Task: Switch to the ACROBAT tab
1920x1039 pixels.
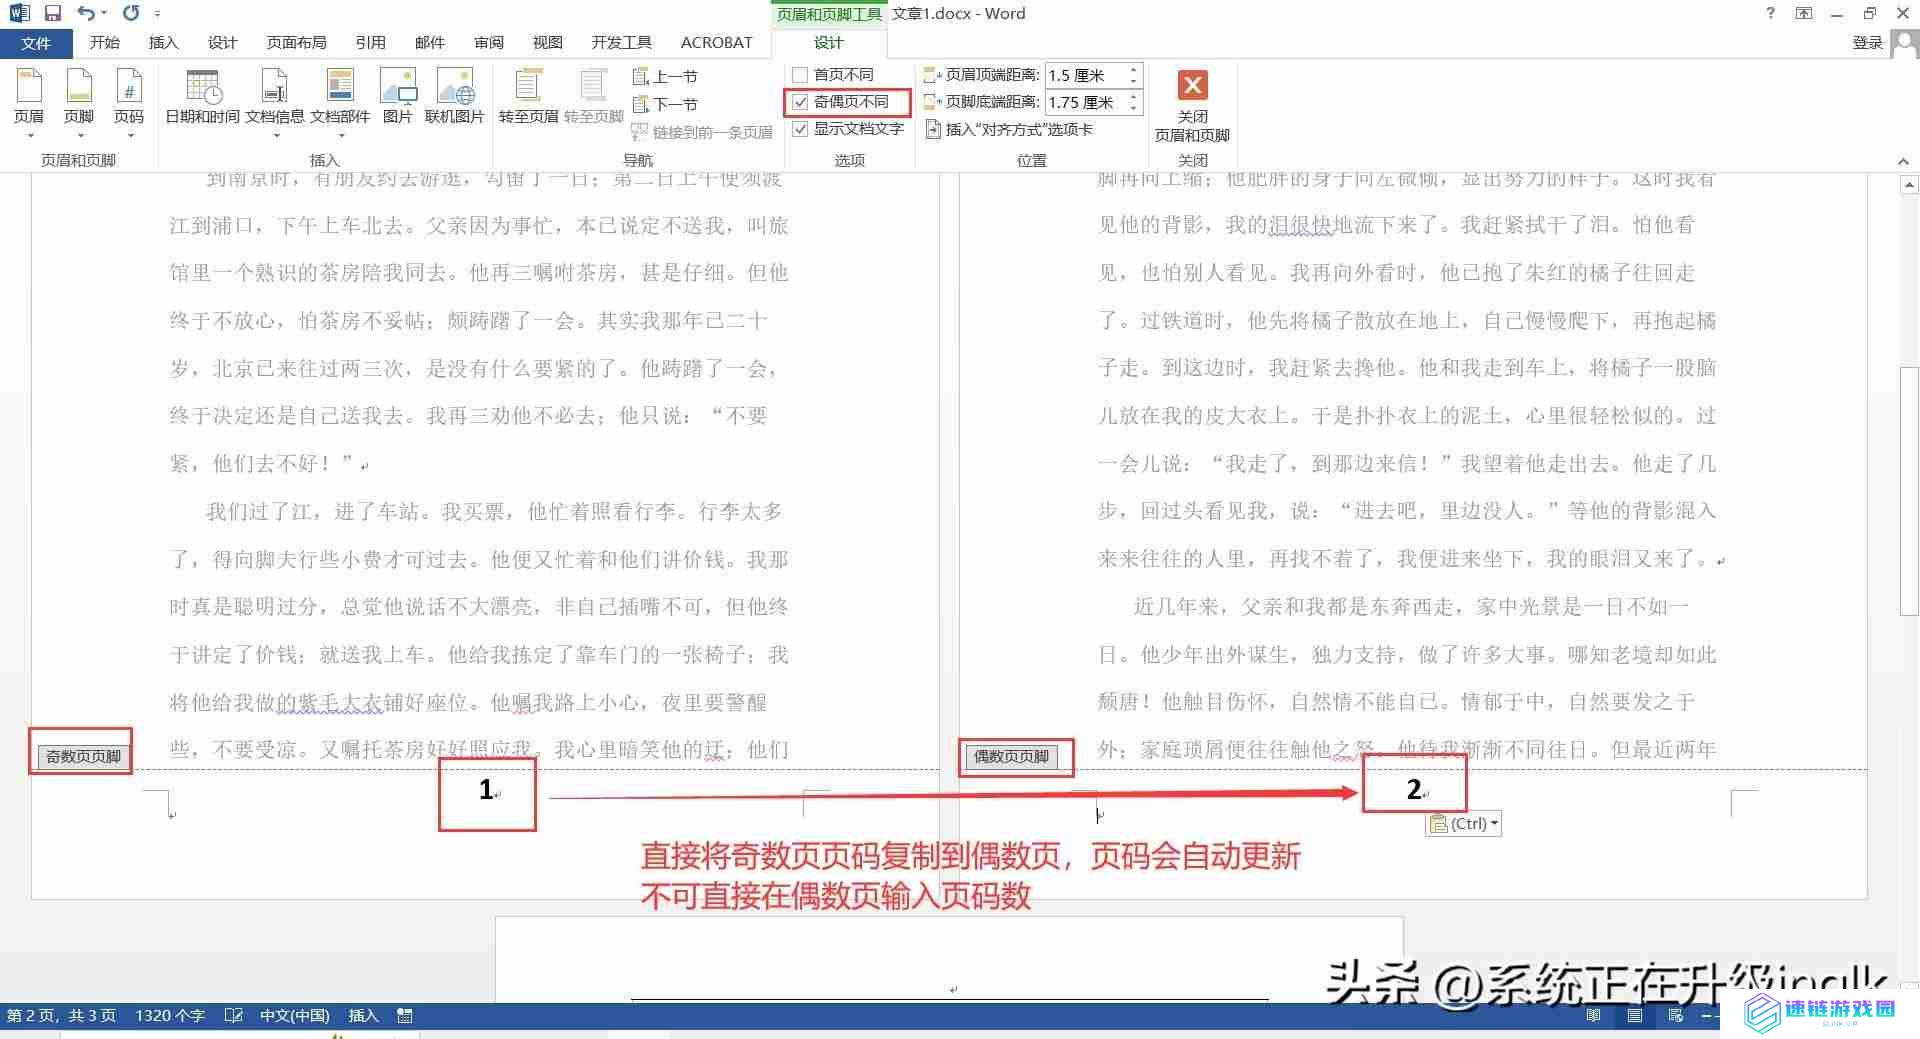Action: tap(716, 43)
